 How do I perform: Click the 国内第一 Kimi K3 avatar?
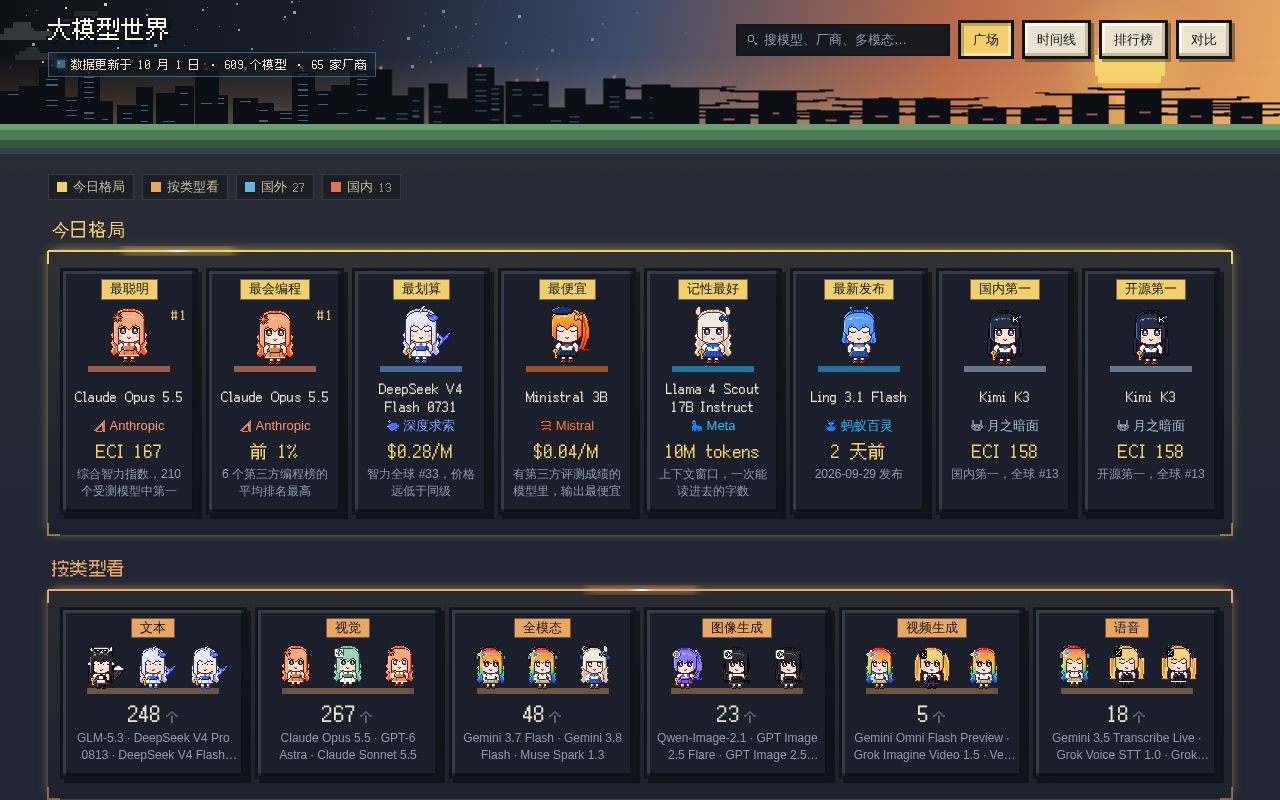pos(1004,336)
